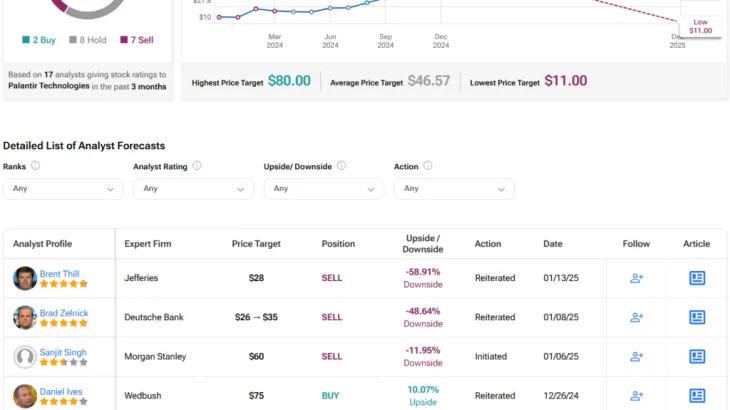This screenshot has width=730, height=410.
Task: Open Sanjit Singh analyst link
Action: [63, 352]
